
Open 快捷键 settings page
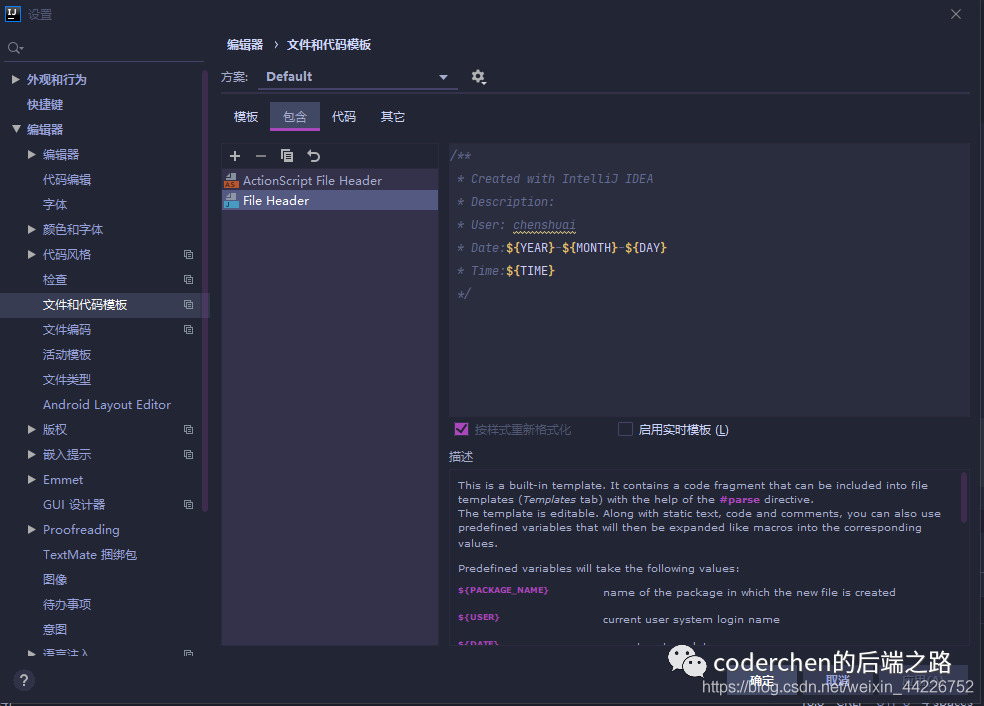point(45,105)
